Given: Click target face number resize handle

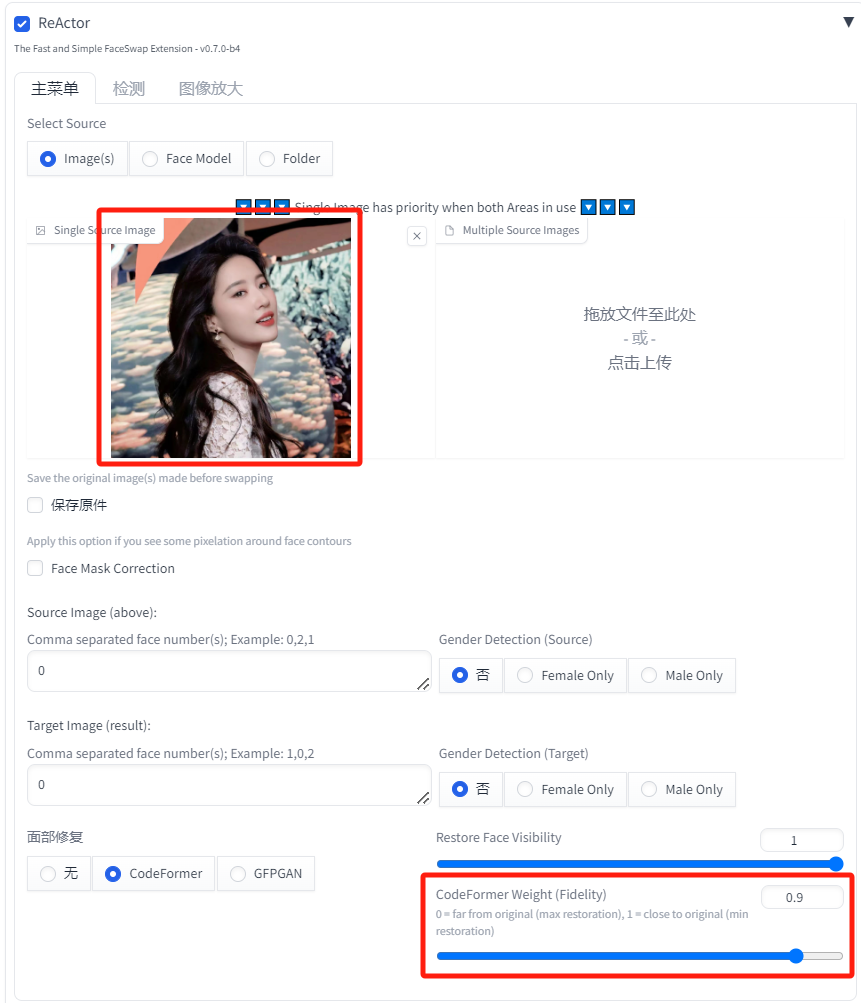Looking at the screenshot, I should tap(423, 798).
